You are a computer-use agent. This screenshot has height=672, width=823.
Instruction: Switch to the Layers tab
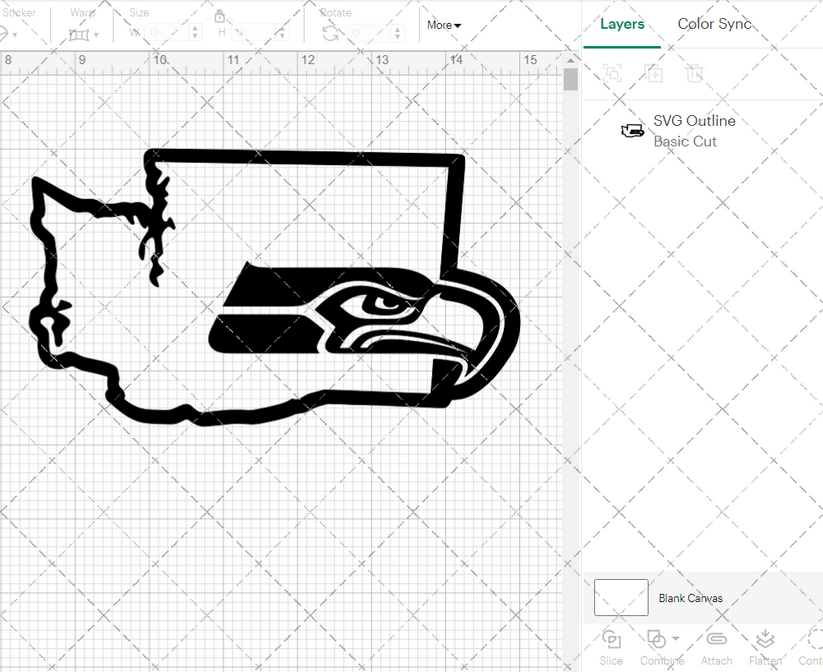pyautogui.click(x=622, y=24)
